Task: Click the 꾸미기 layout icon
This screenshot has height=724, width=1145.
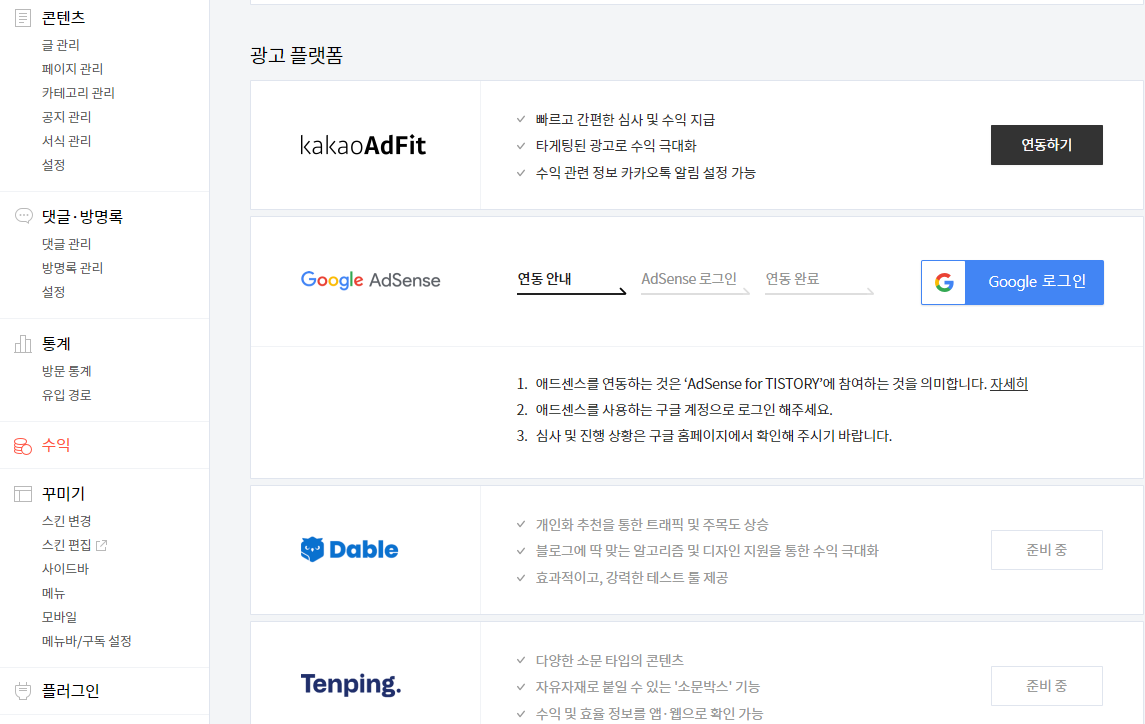Action: click(x=23, y=494)
